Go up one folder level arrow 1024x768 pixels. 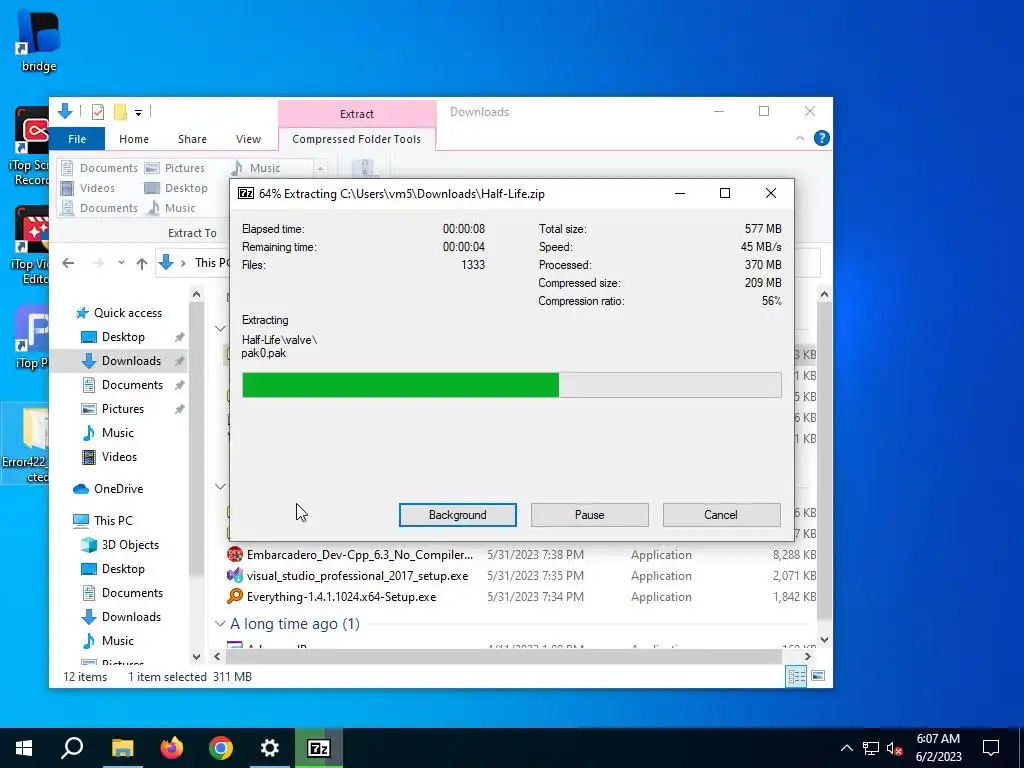tap(142, 263)
